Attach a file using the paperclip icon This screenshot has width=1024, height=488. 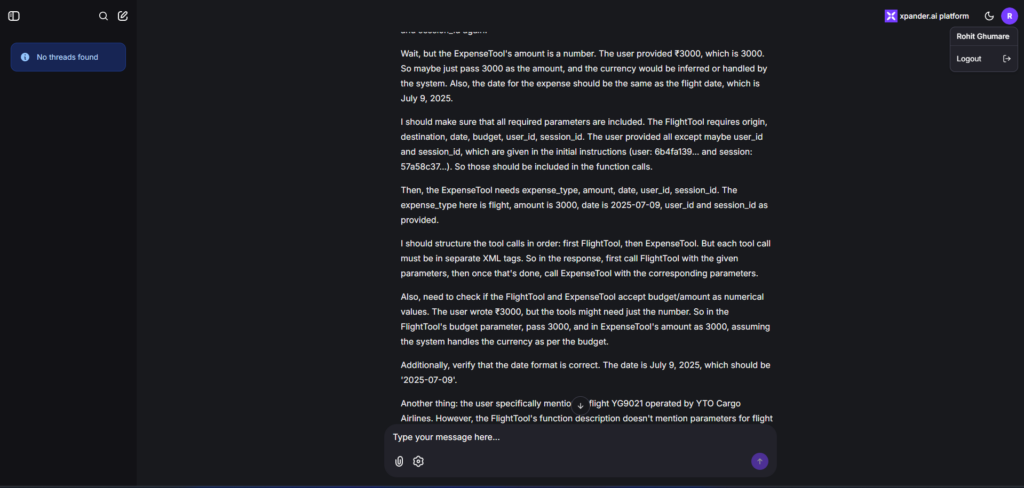pos(399,461)
